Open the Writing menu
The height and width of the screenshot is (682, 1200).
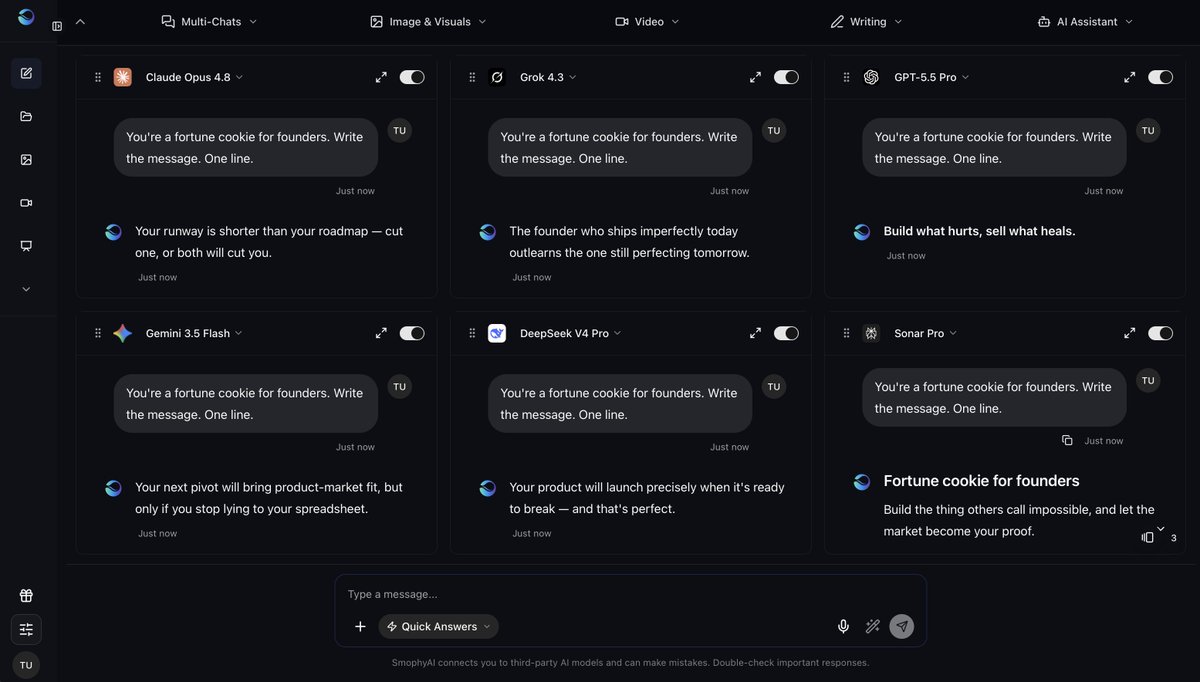pyautogui.click(x=866, y=21)
